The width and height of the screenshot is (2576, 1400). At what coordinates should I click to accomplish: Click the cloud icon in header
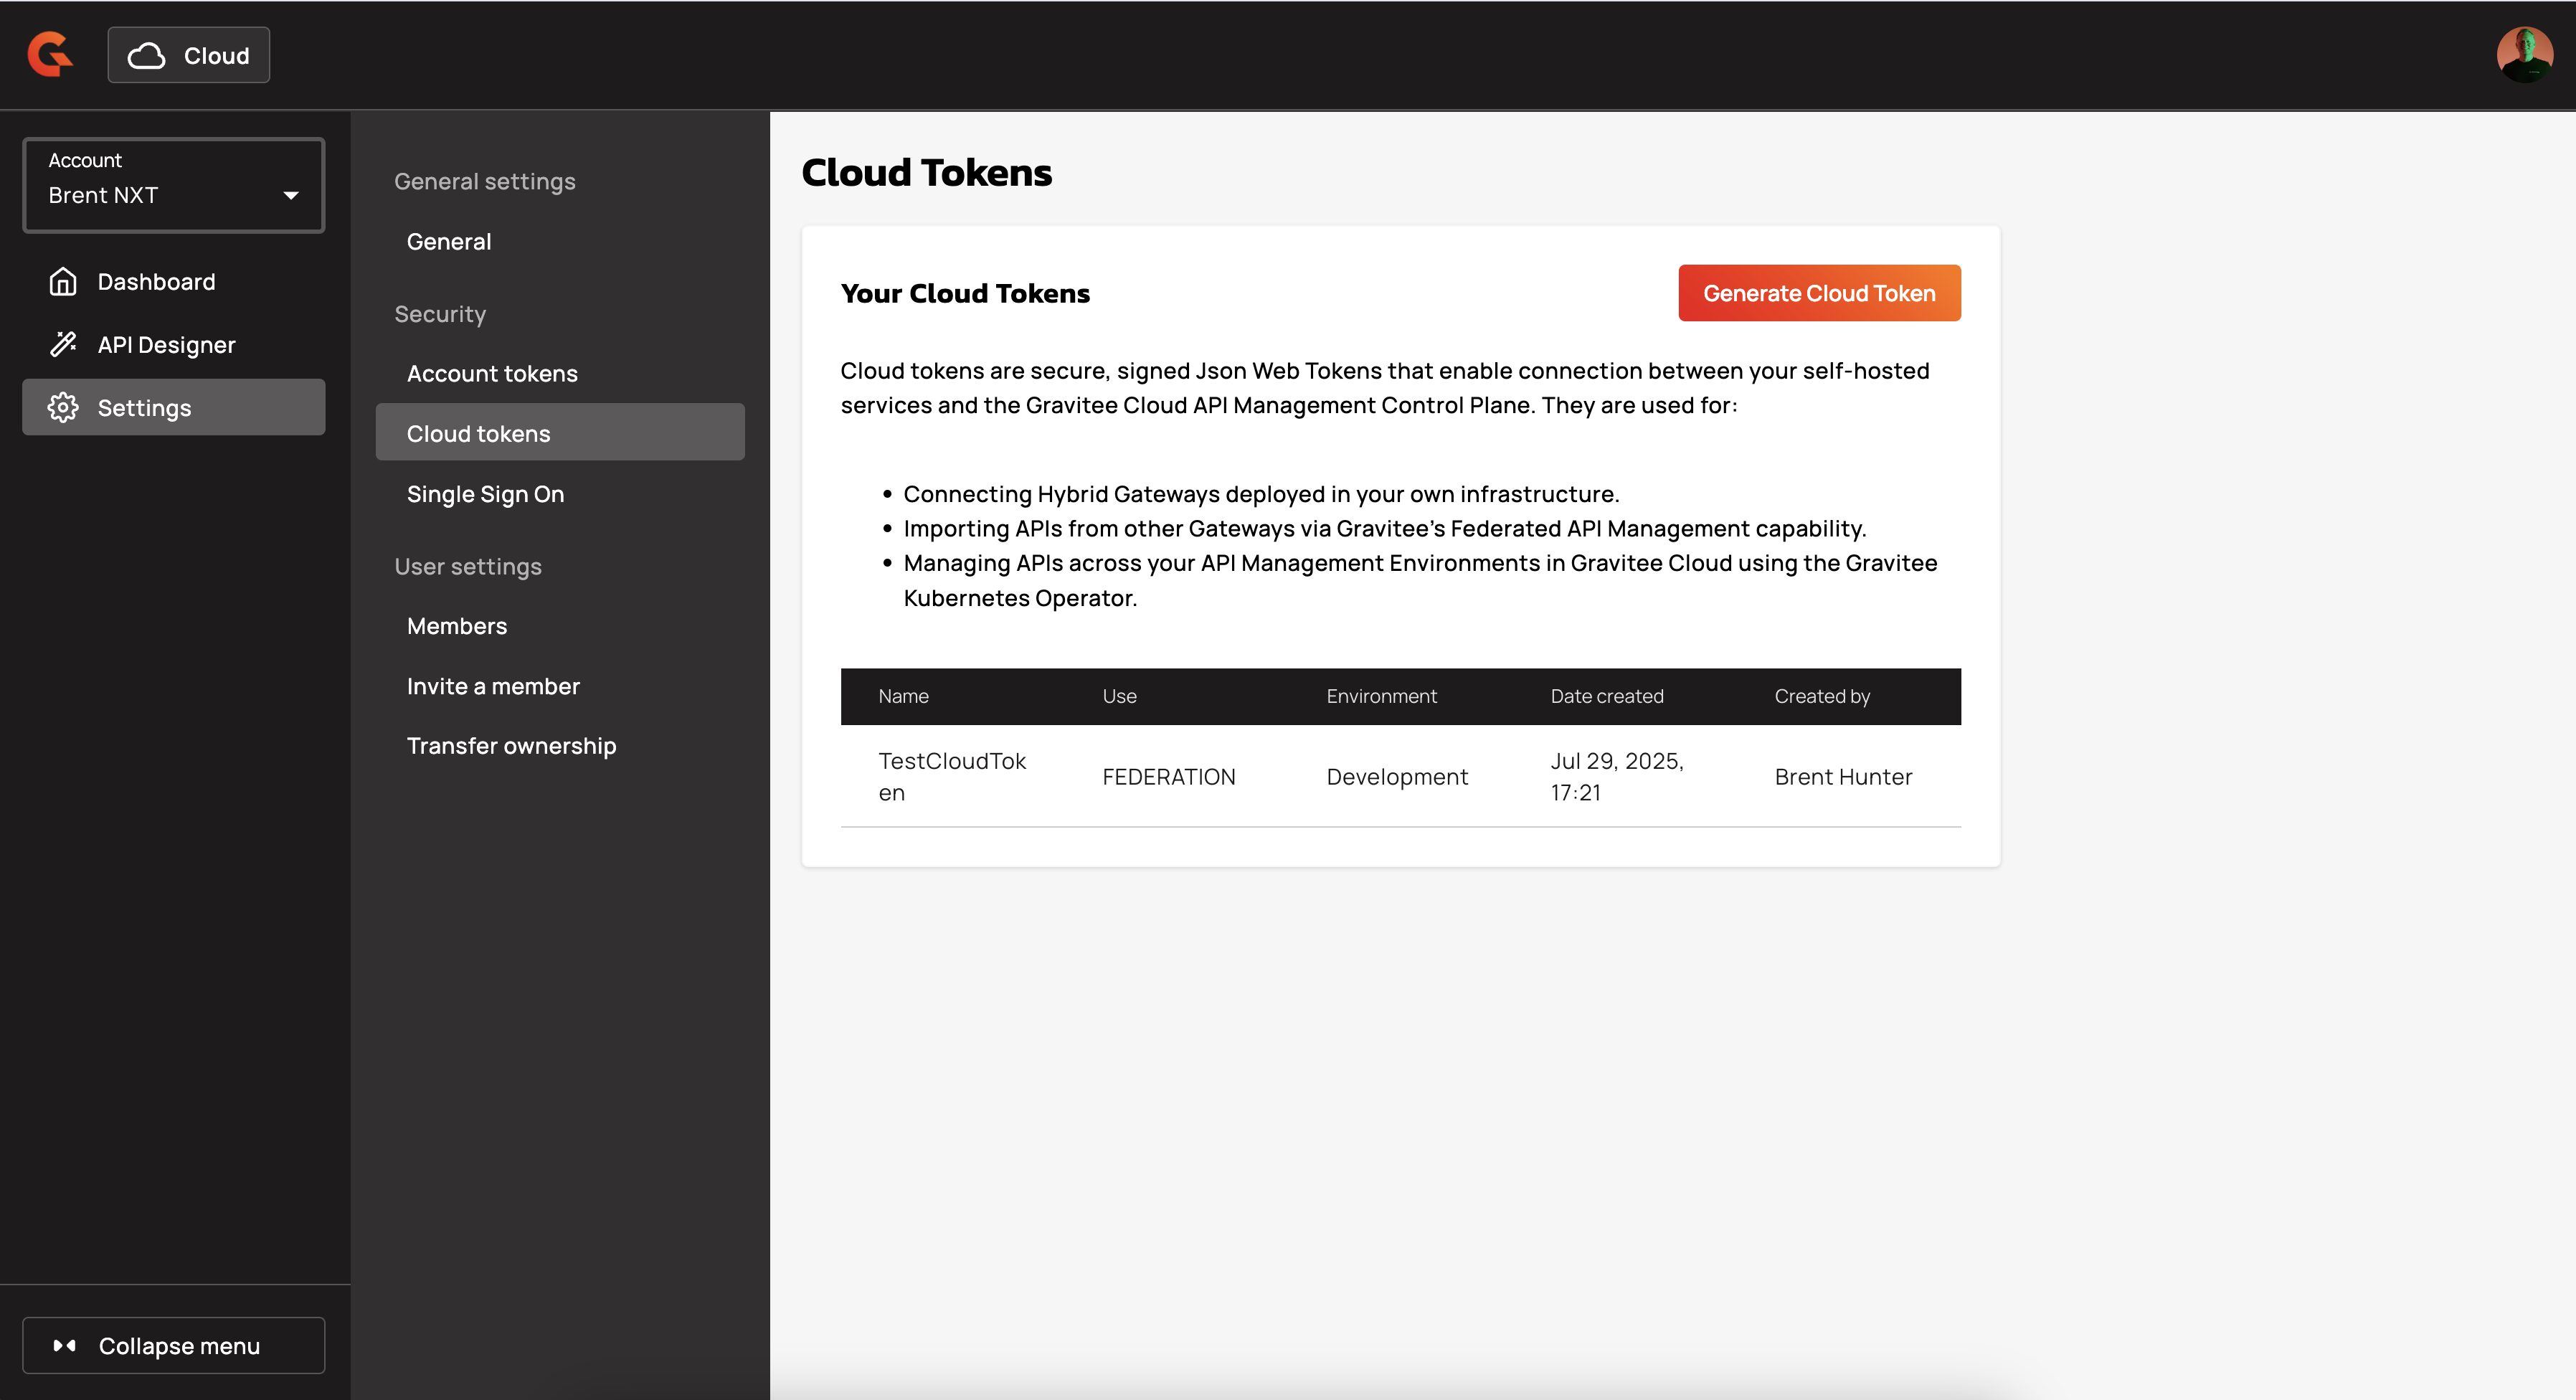click(x=146, y=56)
